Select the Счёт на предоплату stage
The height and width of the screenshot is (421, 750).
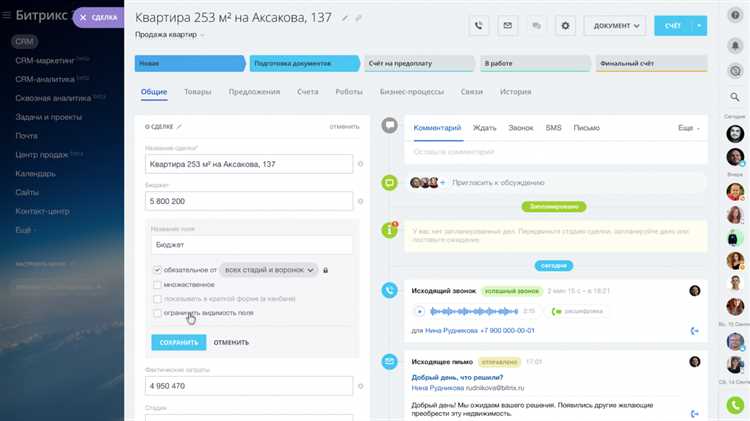(419, 63)
